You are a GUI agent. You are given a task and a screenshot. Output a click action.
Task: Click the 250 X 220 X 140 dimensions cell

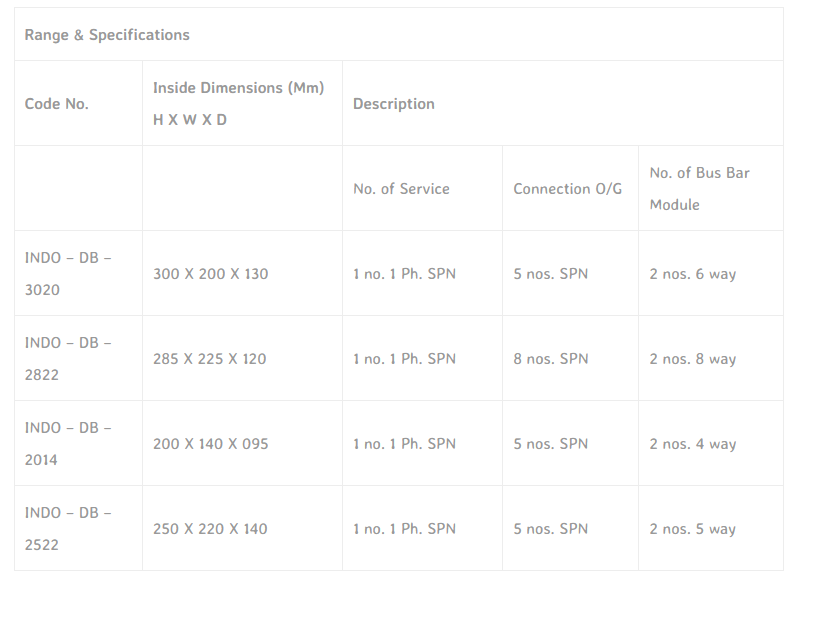210,529
